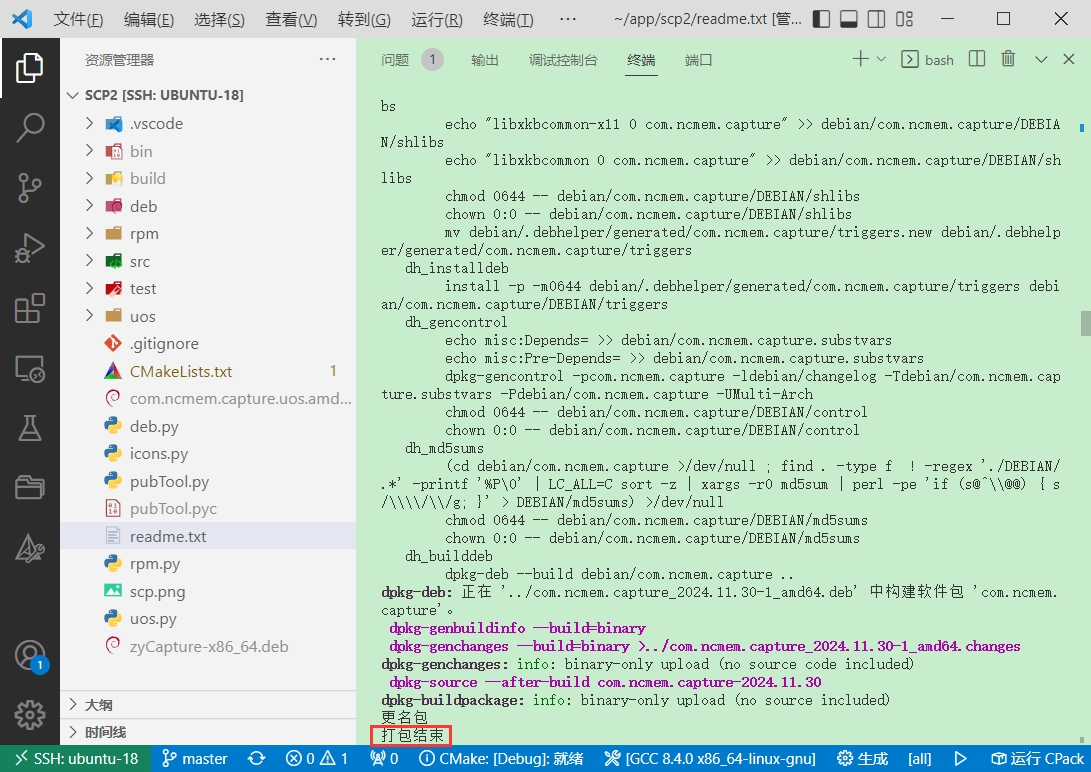This screenshot has width=1091, height=772.
Task: Open the 终端(T) menu
Action: 508,20
